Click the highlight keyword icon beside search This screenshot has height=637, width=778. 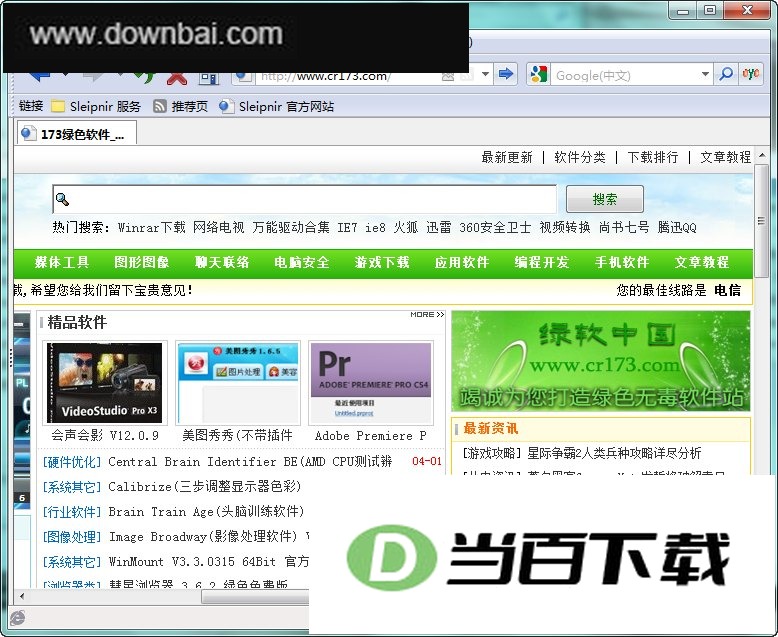click(750, 74)
